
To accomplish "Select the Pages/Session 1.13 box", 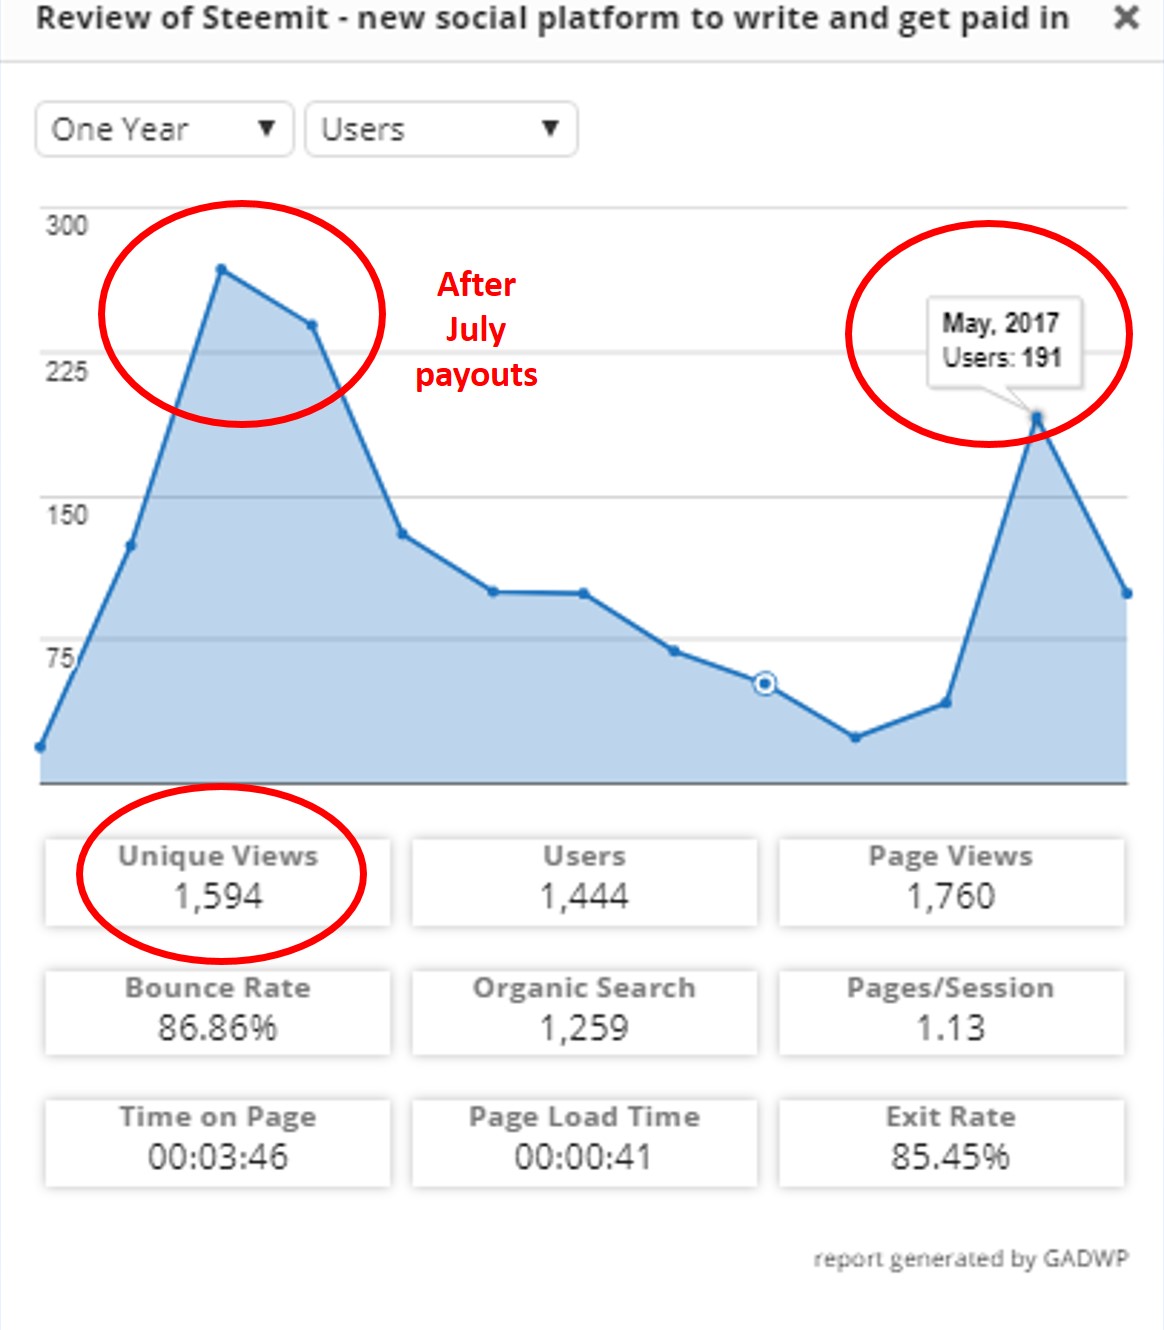I will 951,1012.
